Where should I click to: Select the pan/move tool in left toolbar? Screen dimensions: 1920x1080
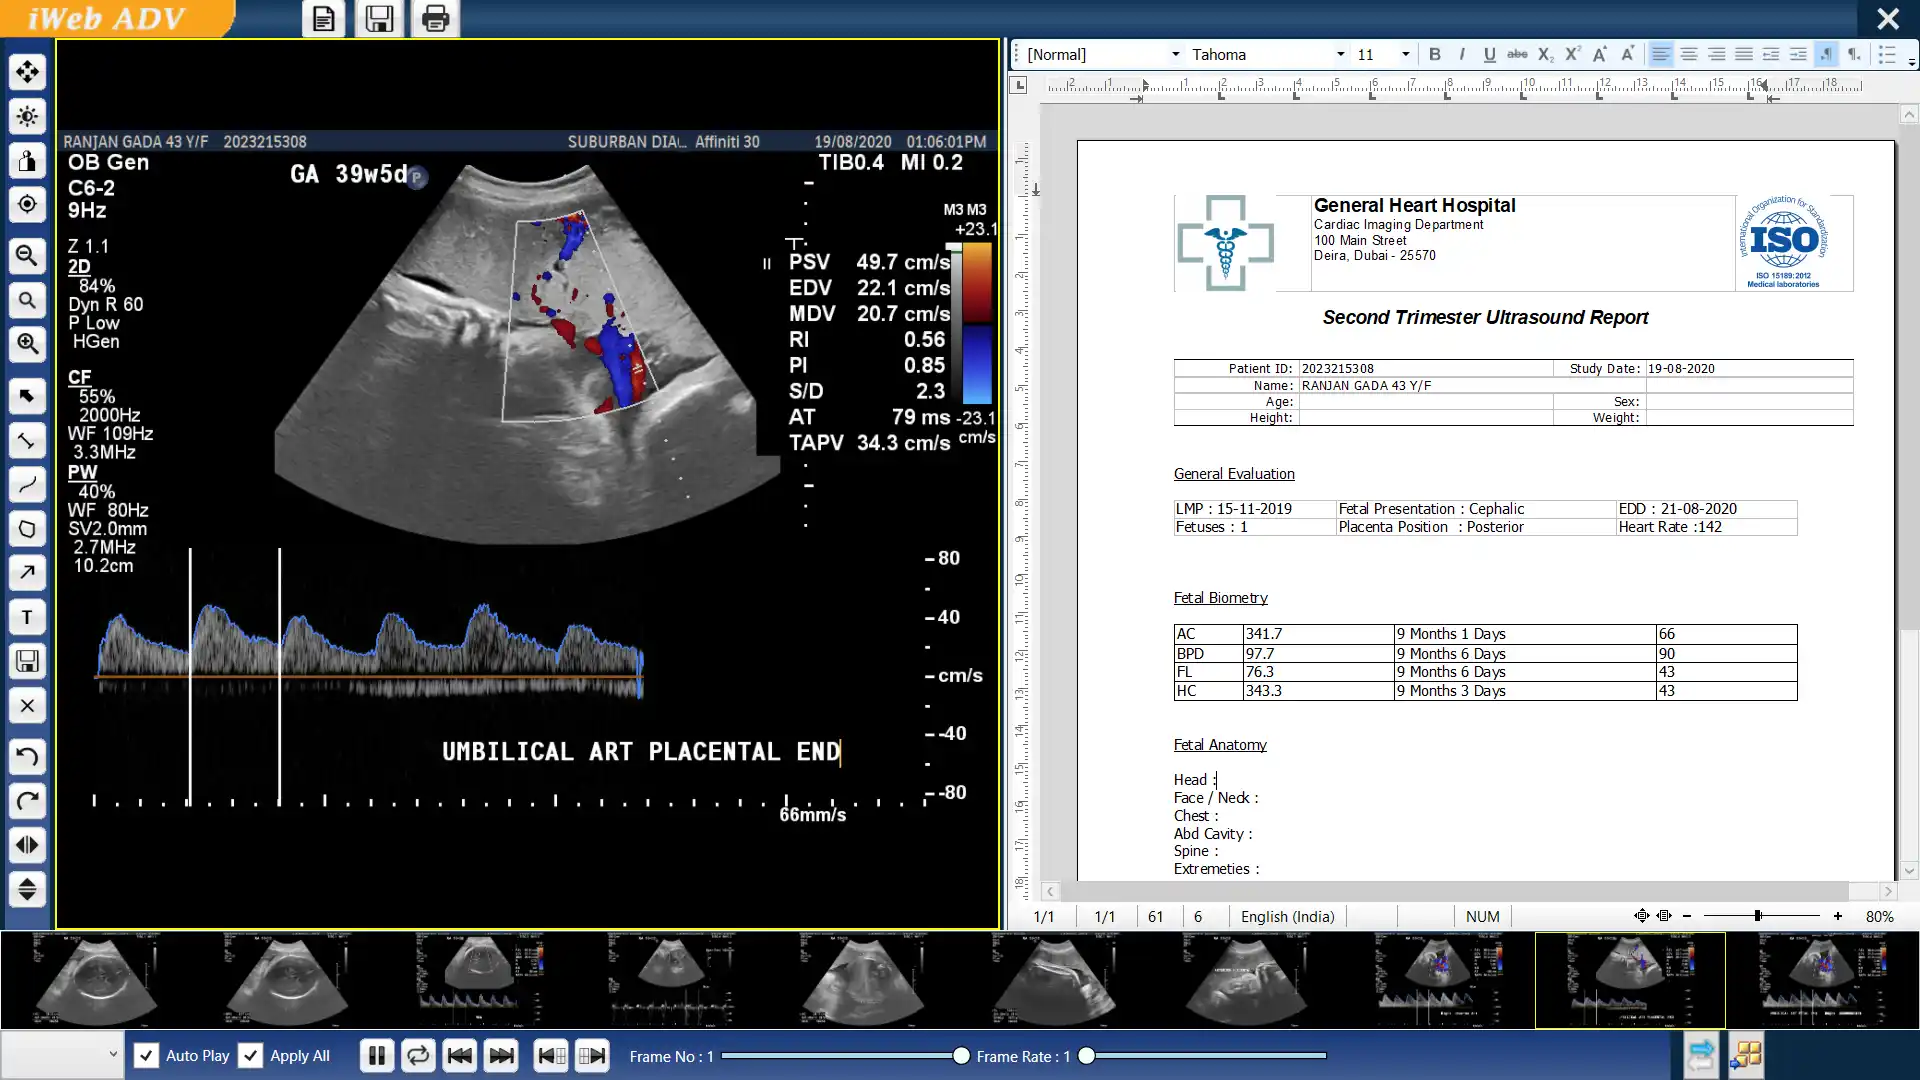click(x=27, y=72)
